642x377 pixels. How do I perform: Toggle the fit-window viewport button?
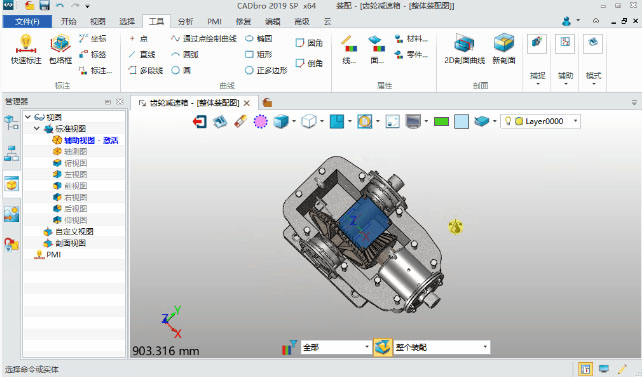coord(392,122)
